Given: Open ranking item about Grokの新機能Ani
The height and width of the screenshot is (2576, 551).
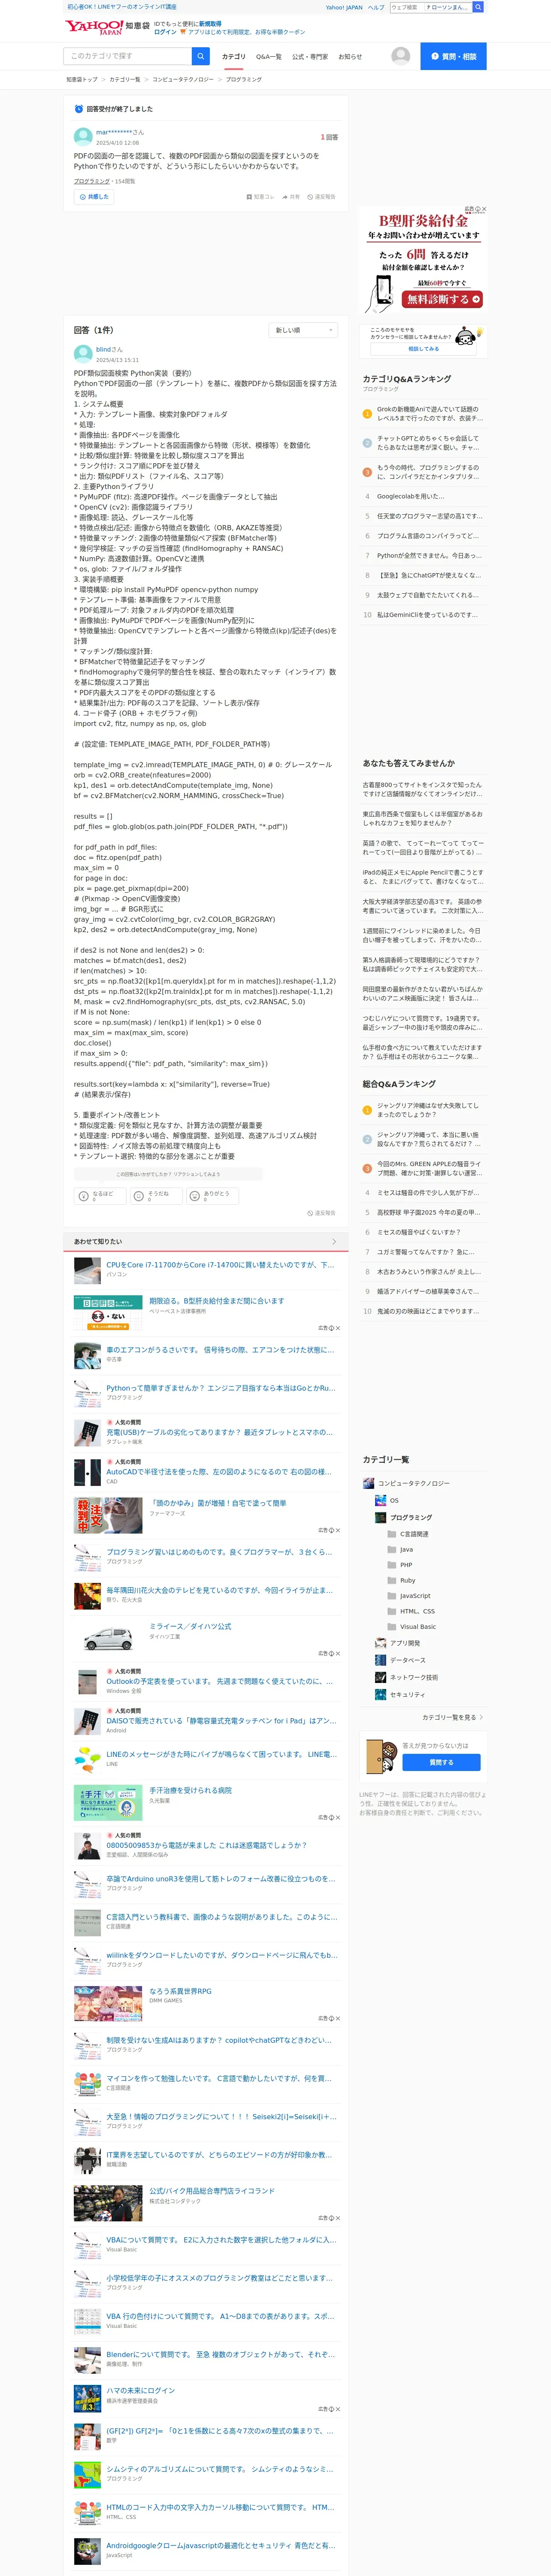Looking at the screenshot, I should coord(430,414).
